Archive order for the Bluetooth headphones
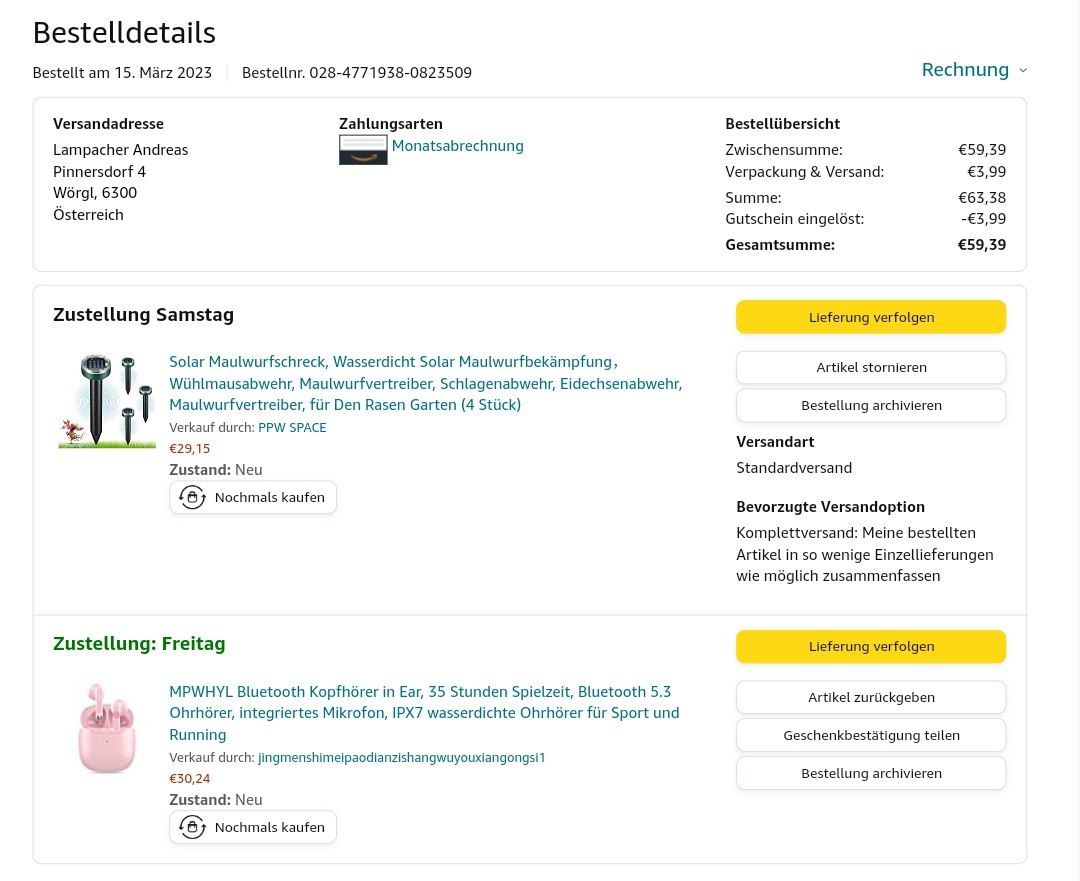The height and width of the screenshot is (881, 1080). coord(871,773)
